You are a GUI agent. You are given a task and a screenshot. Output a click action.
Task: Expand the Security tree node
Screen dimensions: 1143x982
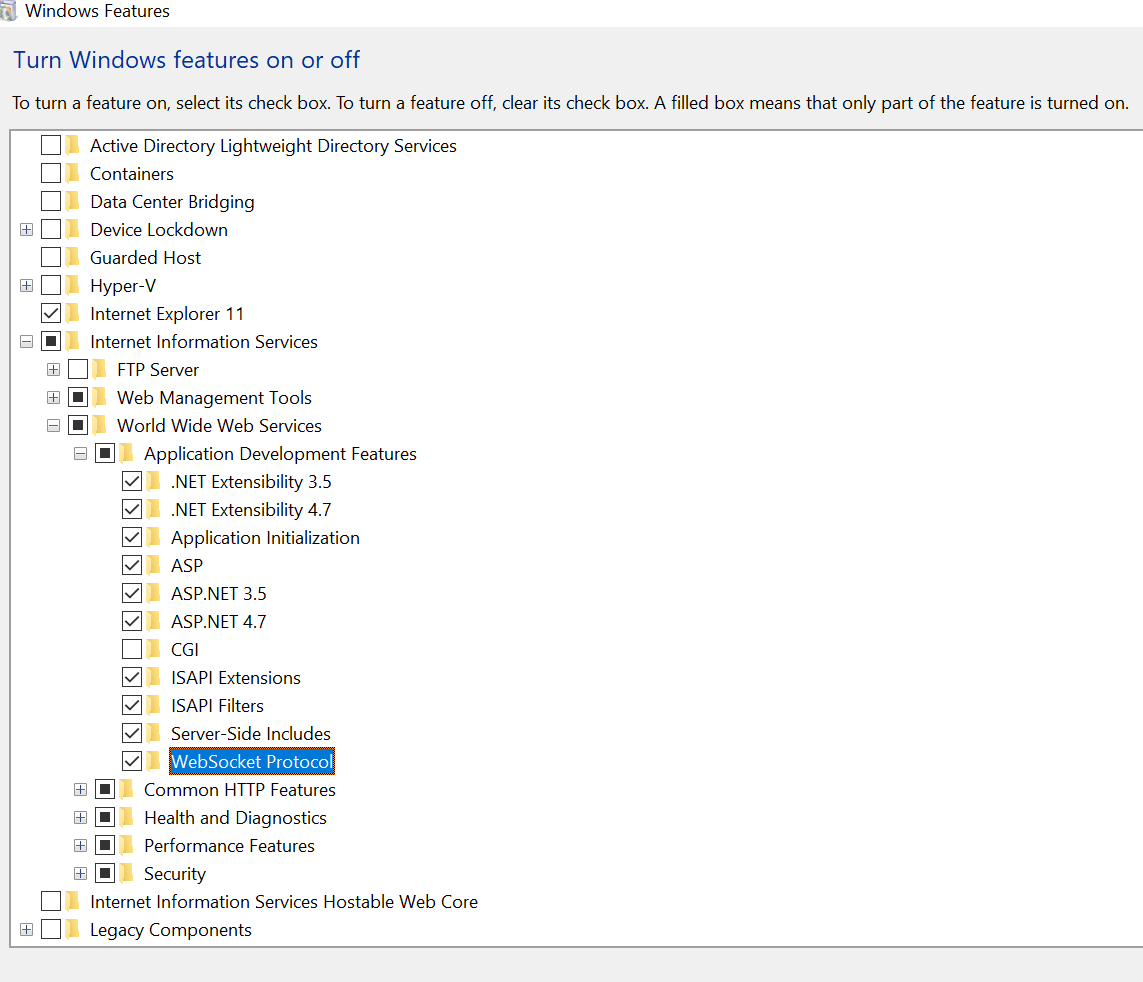click(80, 873)
